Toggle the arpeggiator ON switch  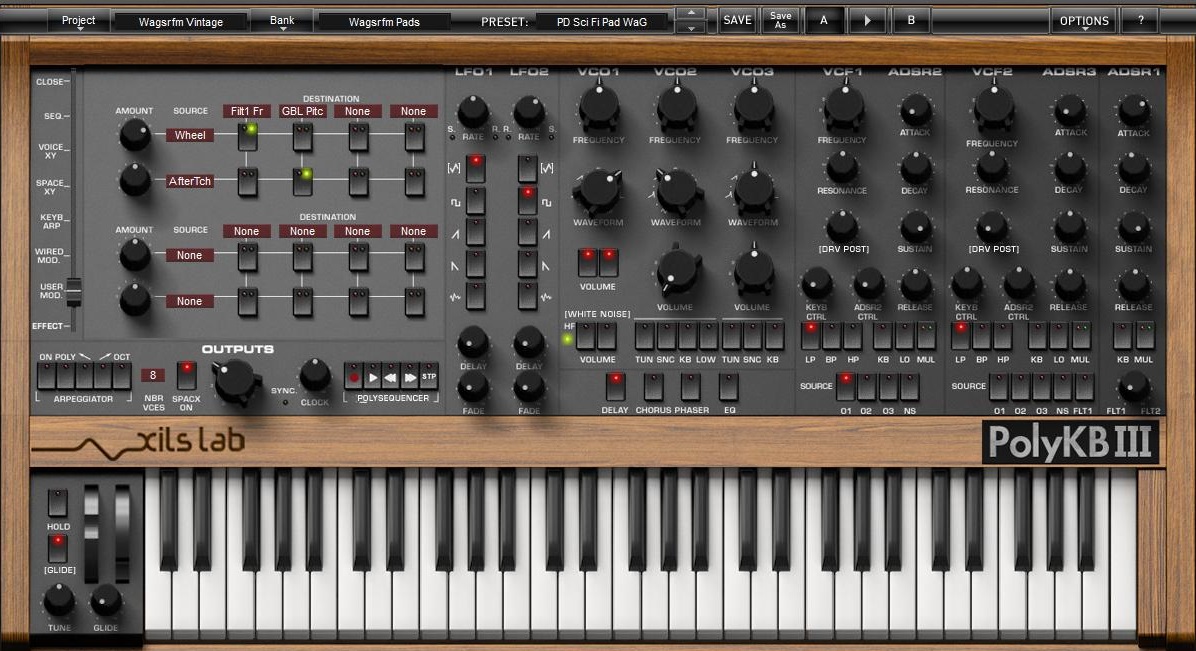47,375
